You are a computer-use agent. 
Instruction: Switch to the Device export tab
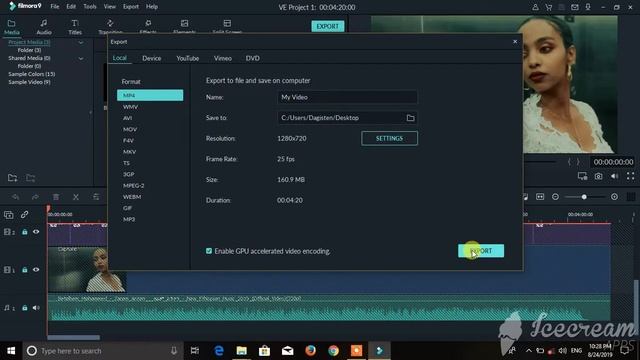coord(151,58)
